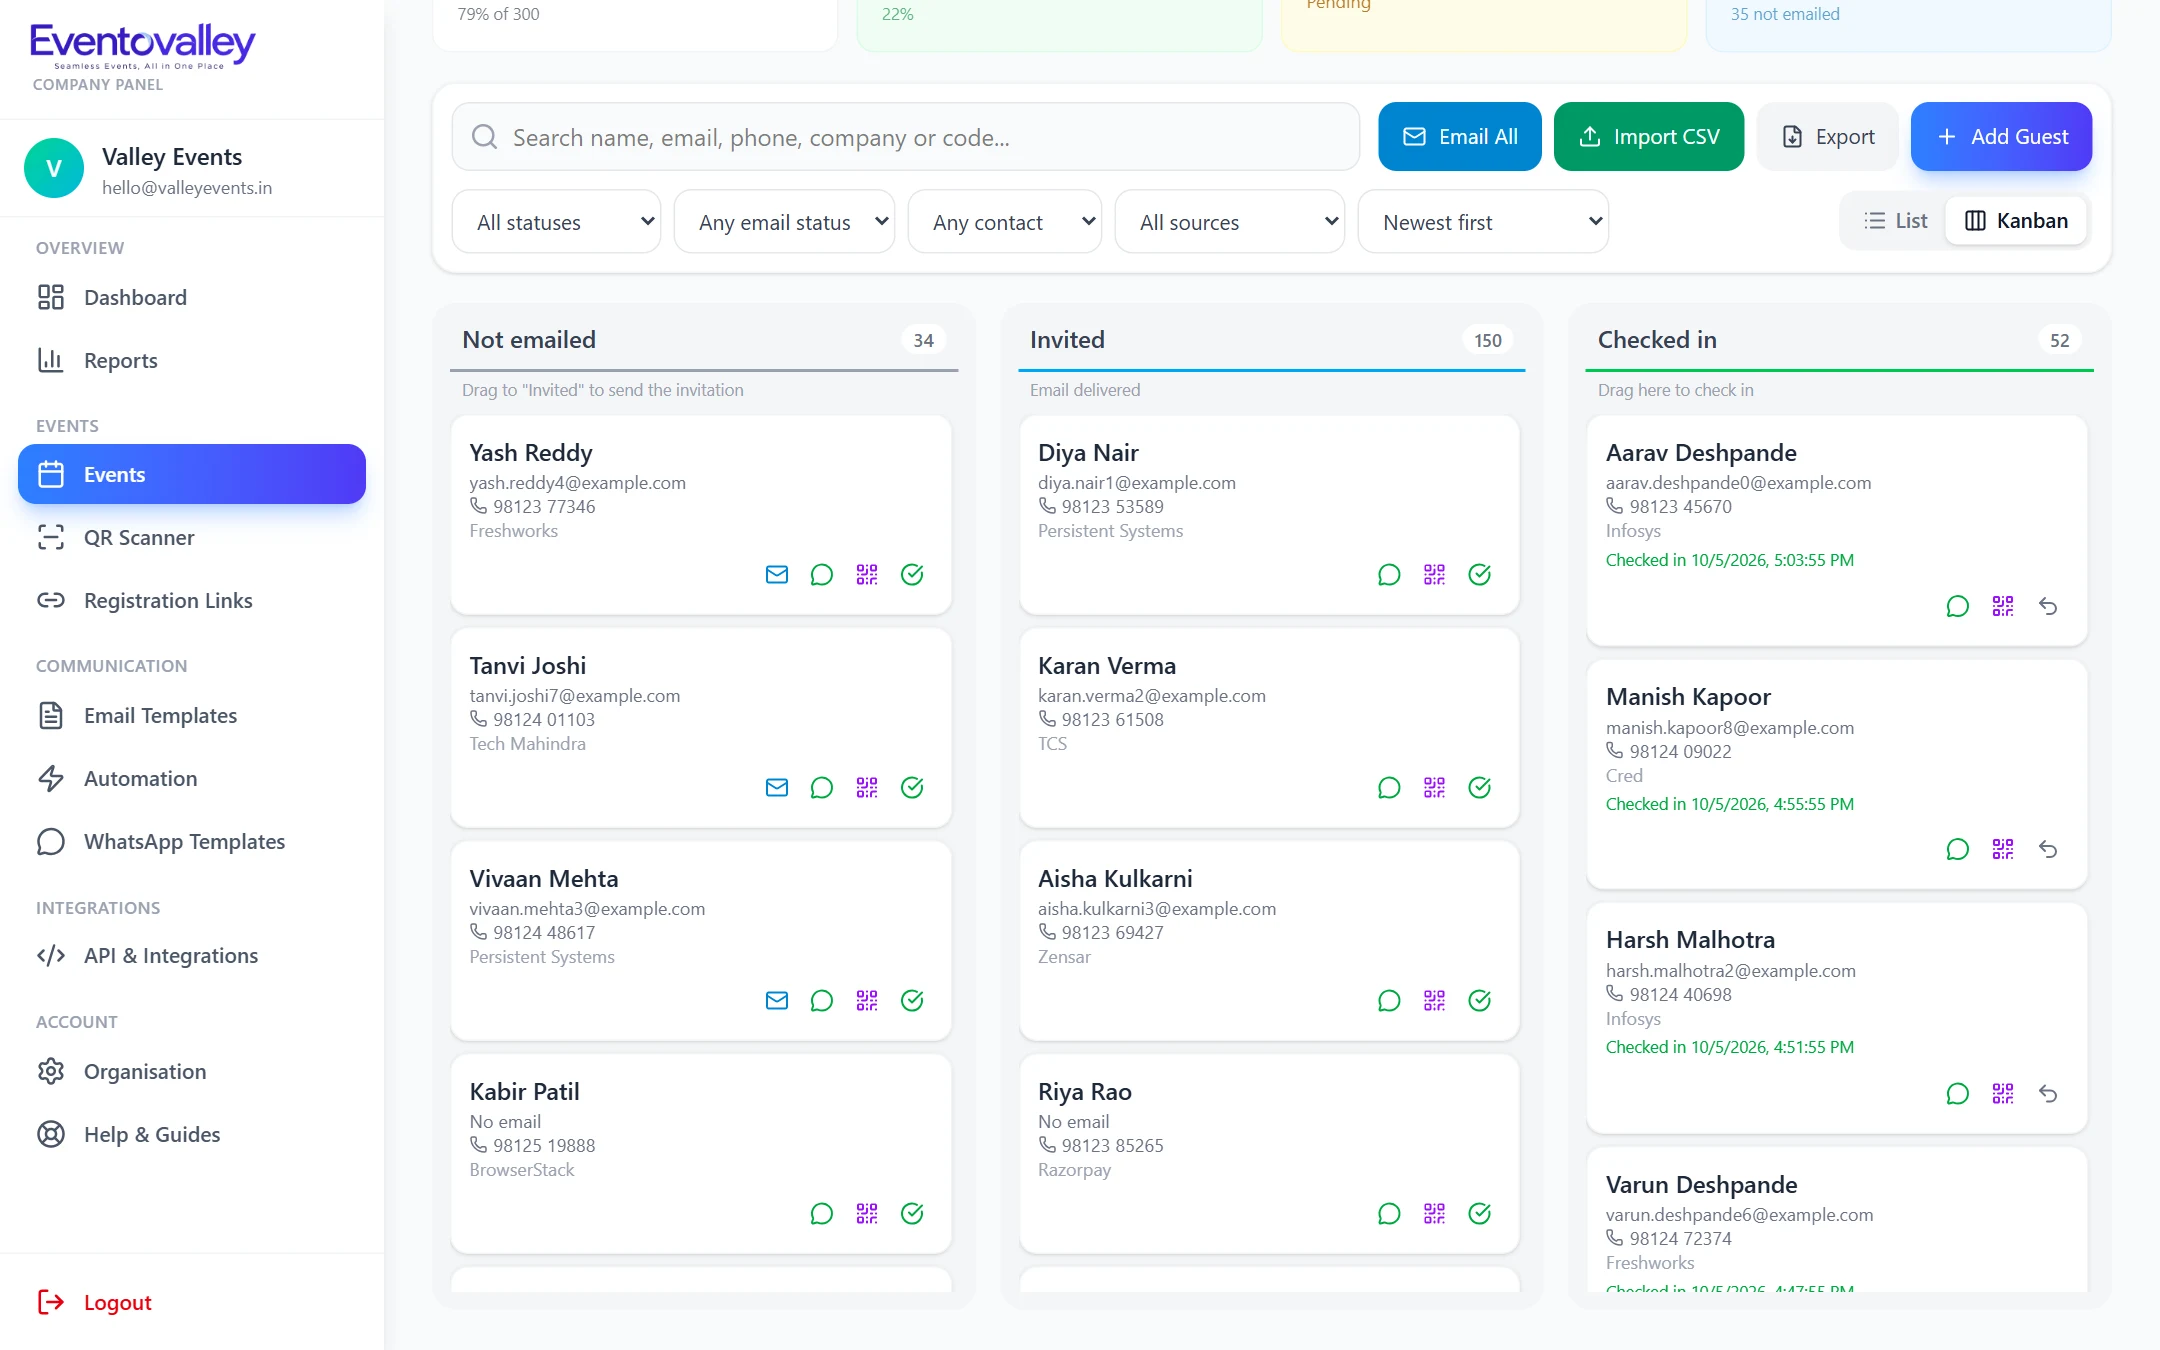Open Registration Links page
2160x1350 pixels.
tap(192, 600)
